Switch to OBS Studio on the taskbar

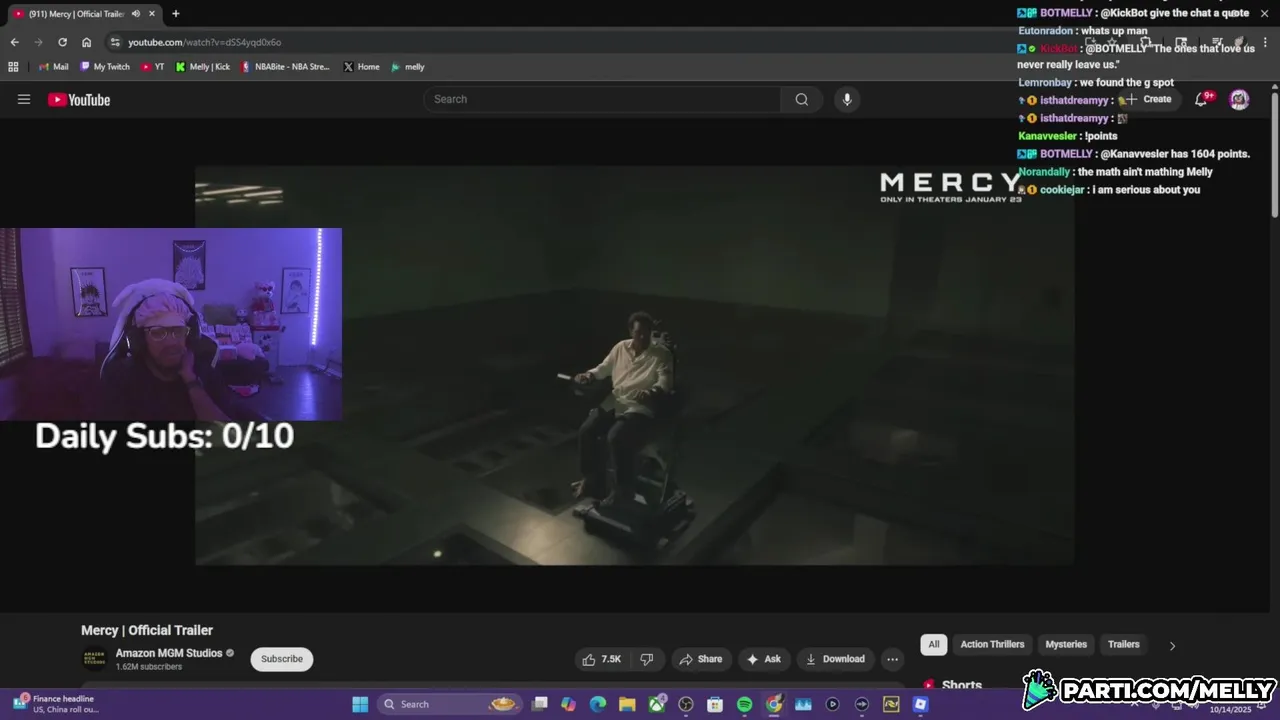(x=686, y=704)
